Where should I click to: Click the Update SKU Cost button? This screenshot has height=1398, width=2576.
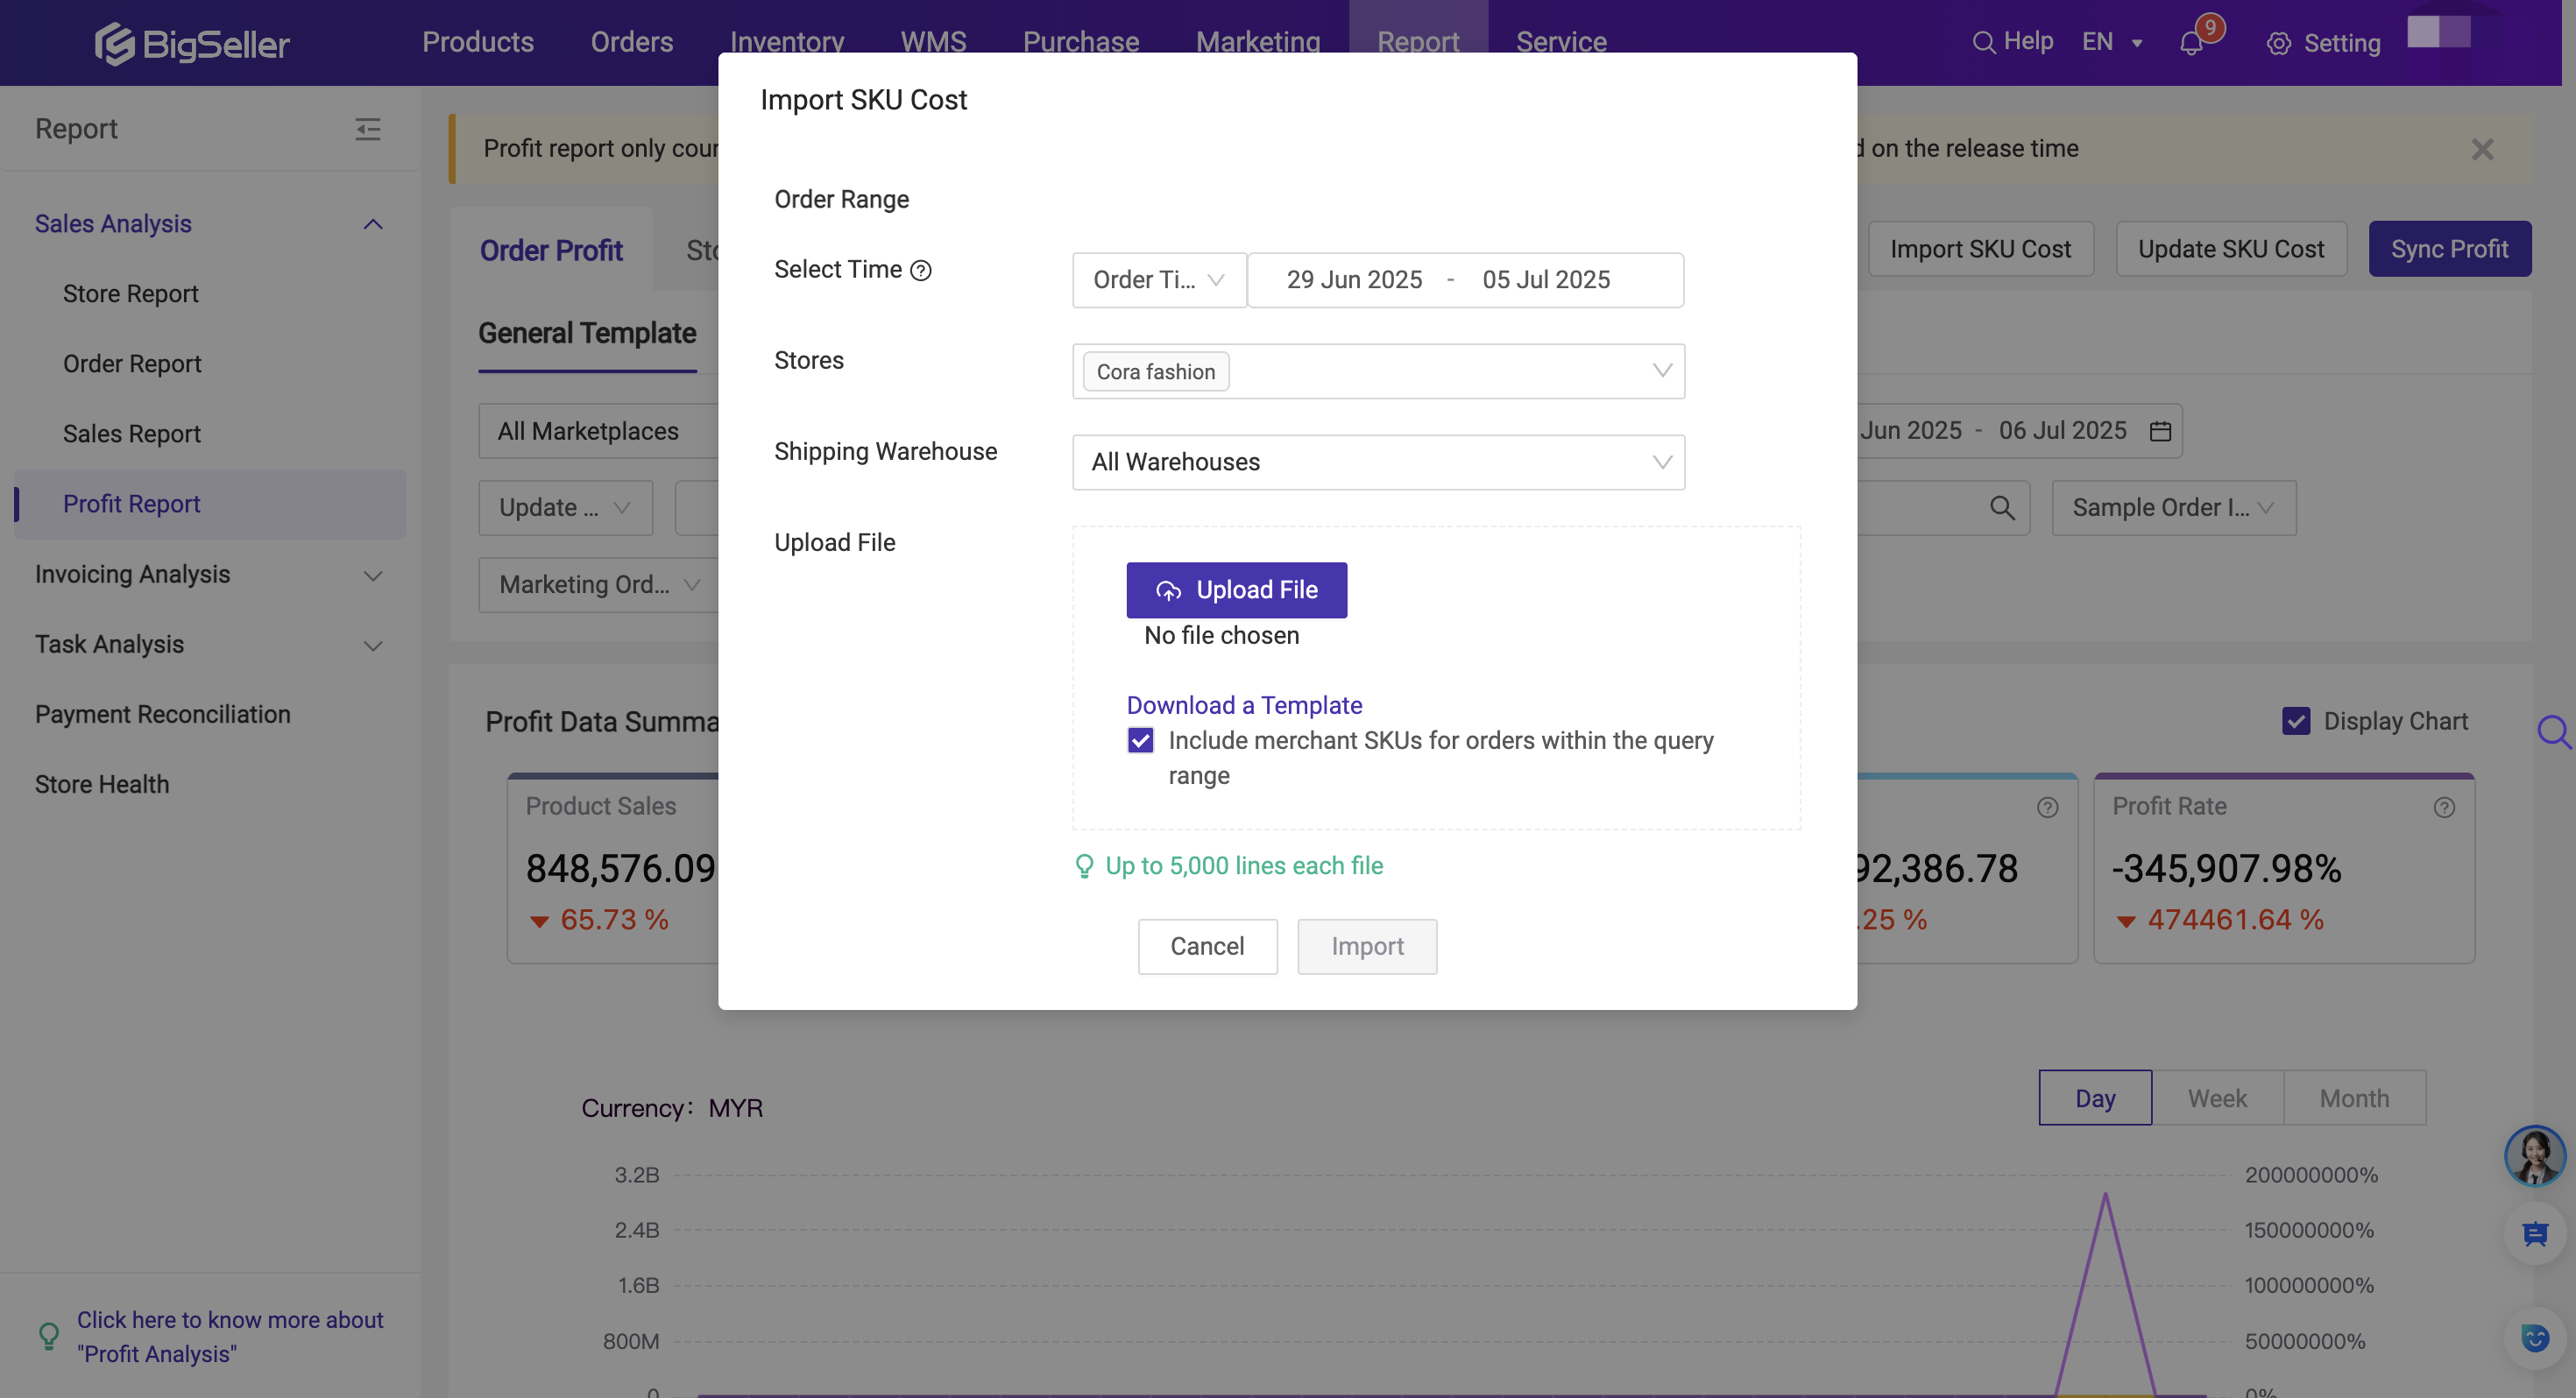click(2231, 249)
